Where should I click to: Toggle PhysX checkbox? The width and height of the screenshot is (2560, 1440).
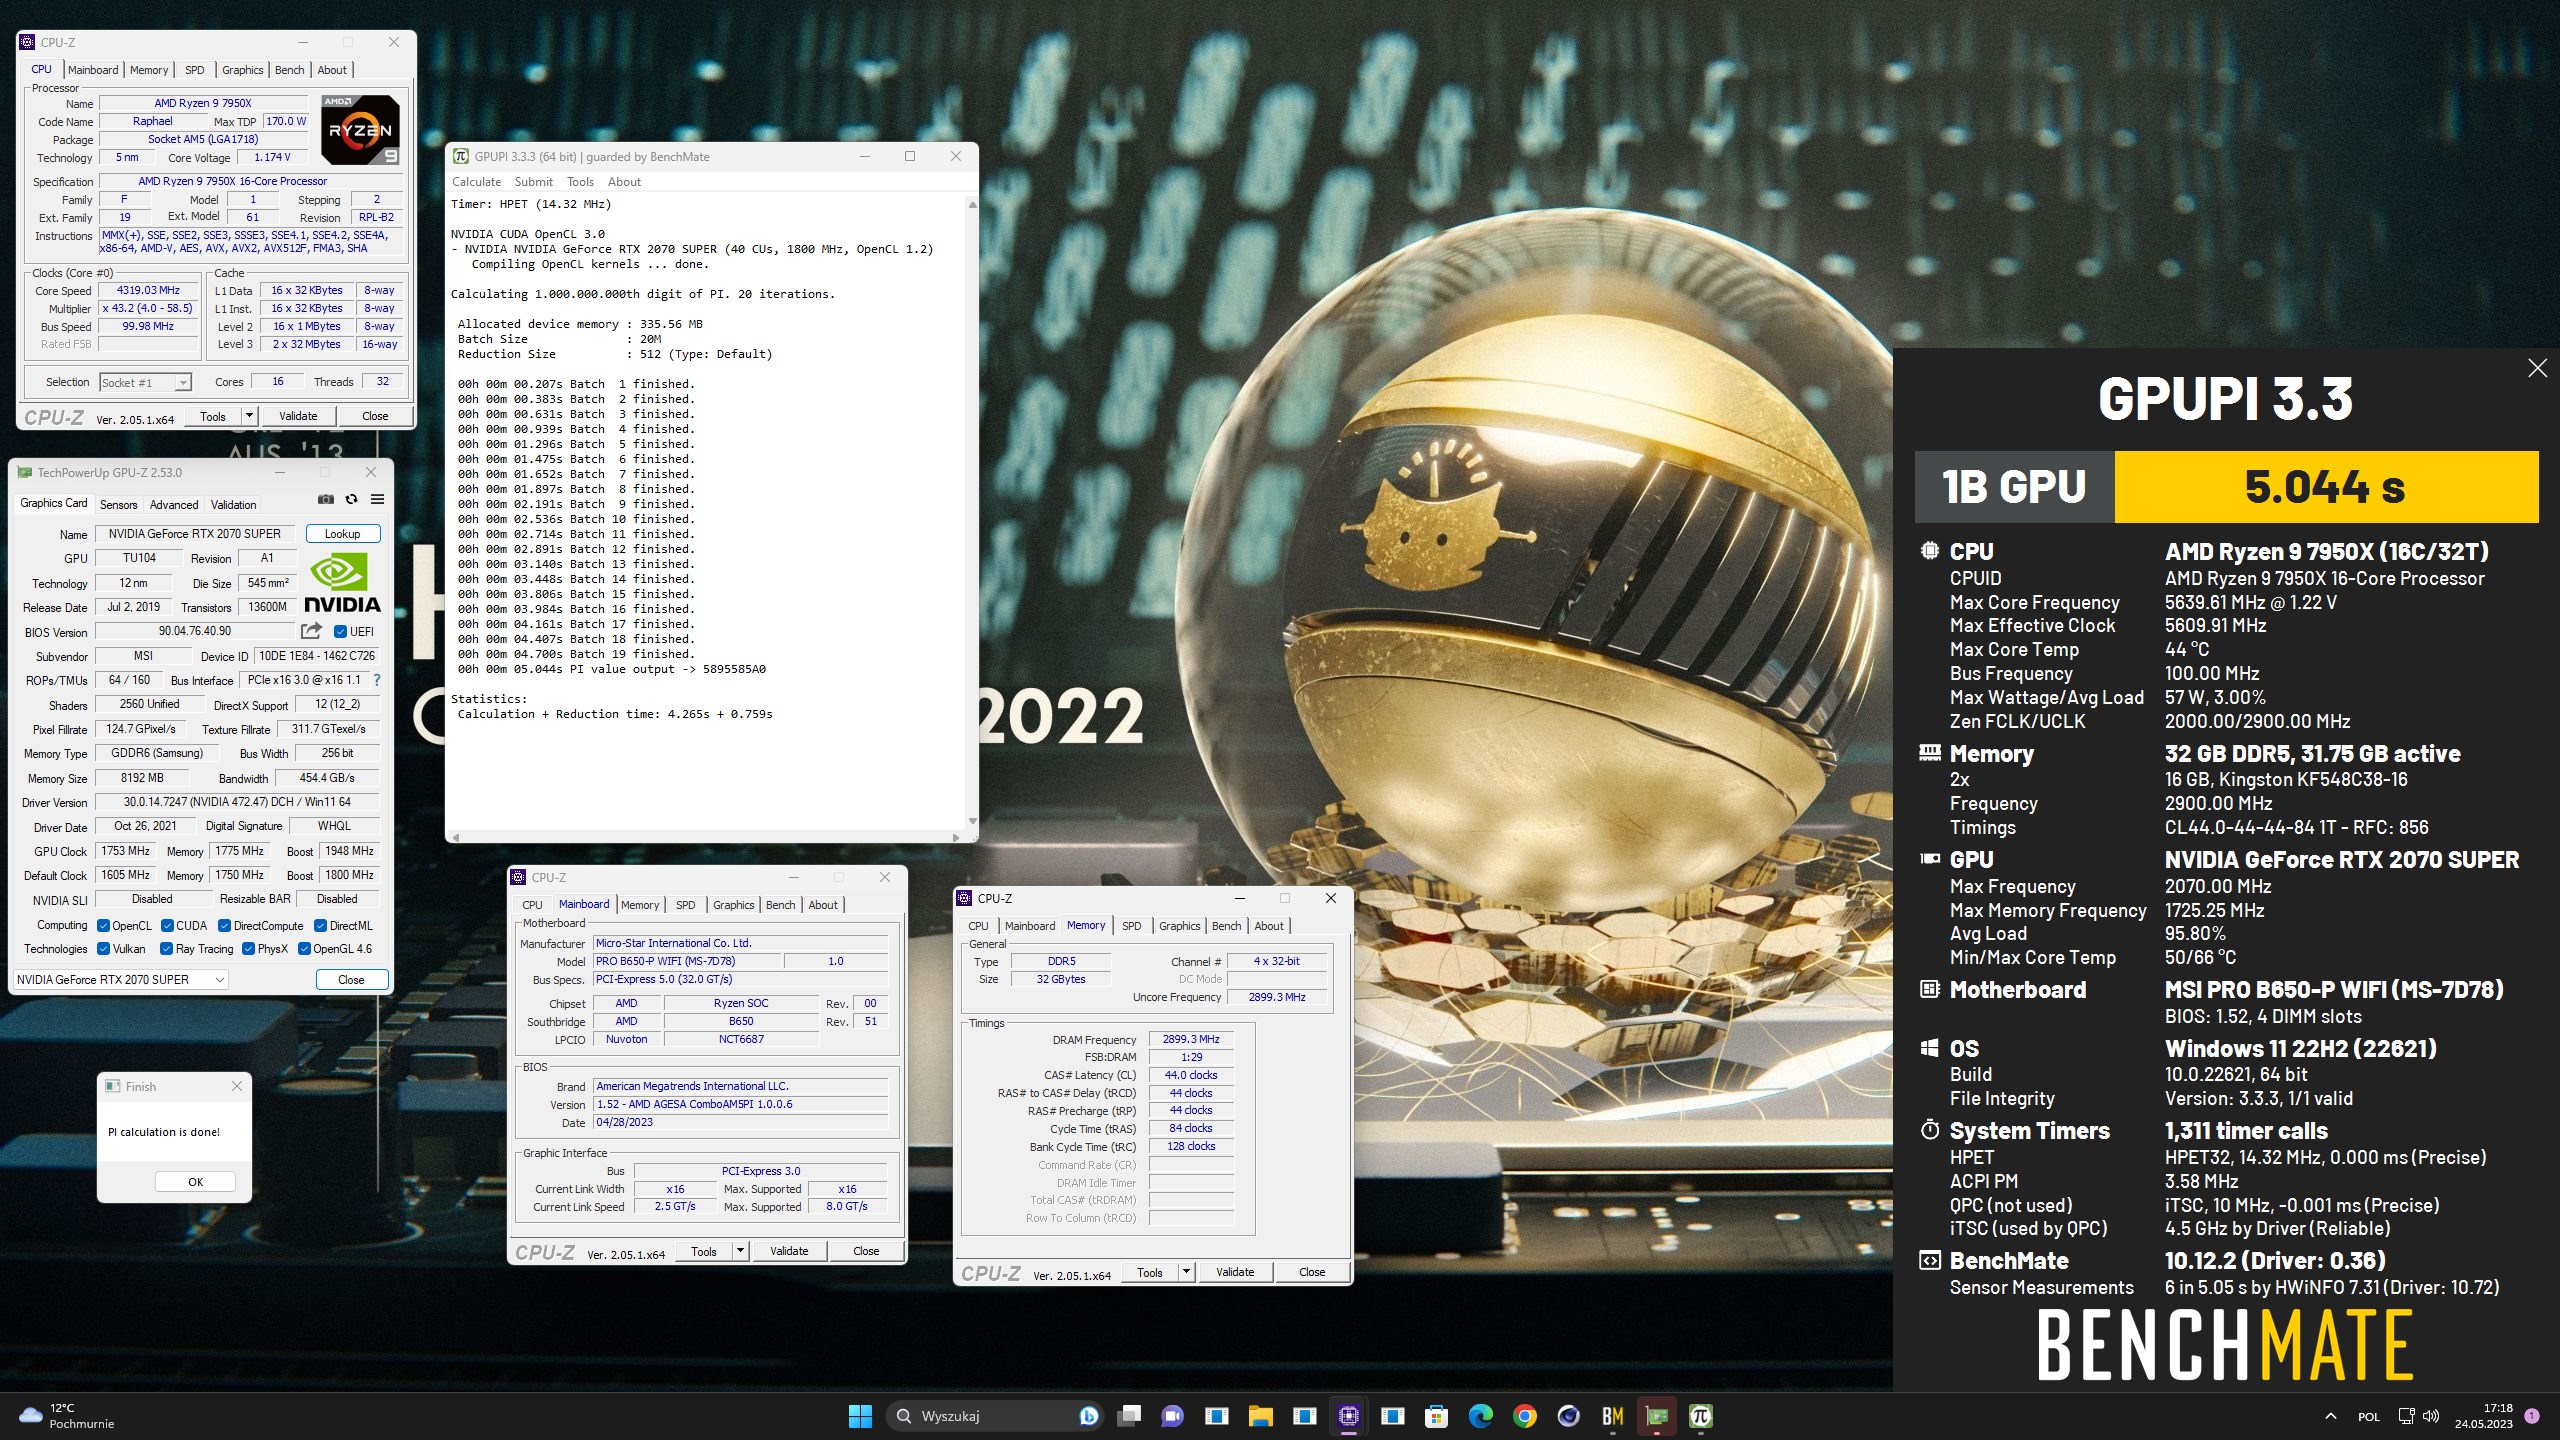[248, 949]
